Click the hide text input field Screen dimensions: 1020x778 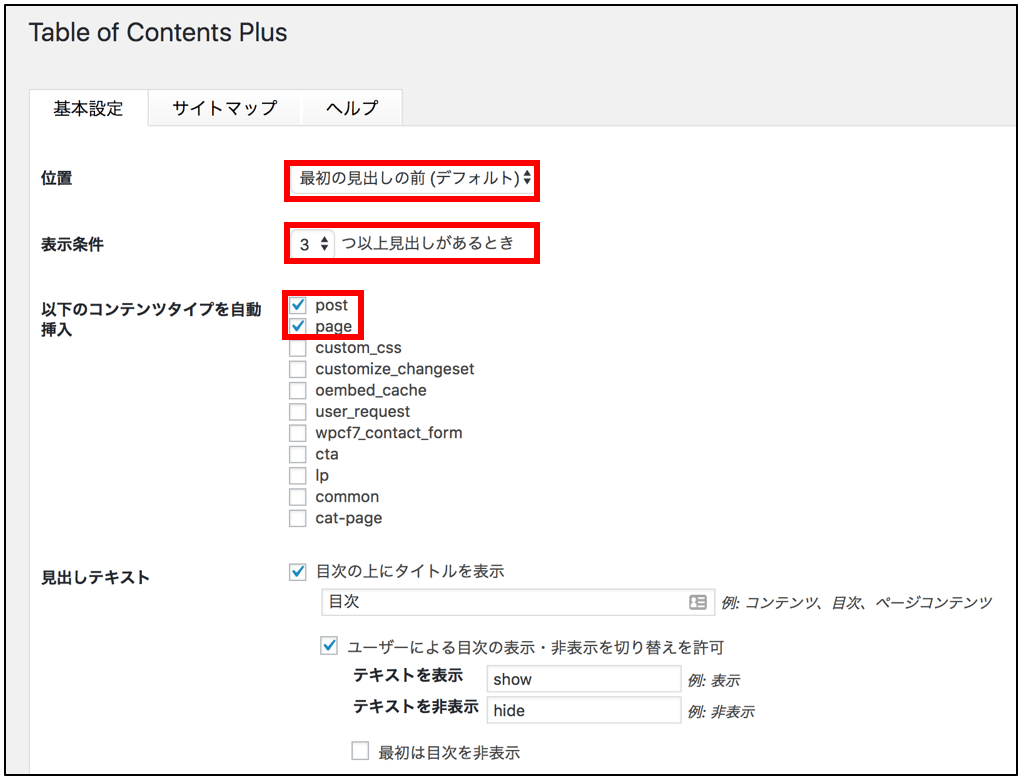584,710
